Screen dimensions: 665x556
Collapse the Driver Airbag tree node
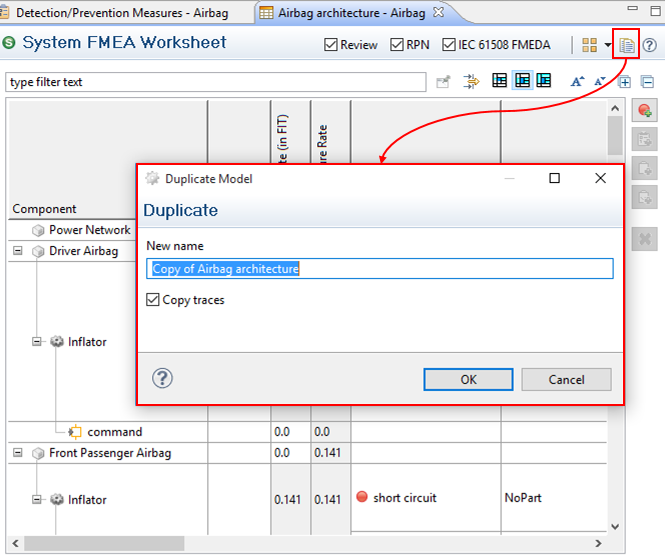17,251
